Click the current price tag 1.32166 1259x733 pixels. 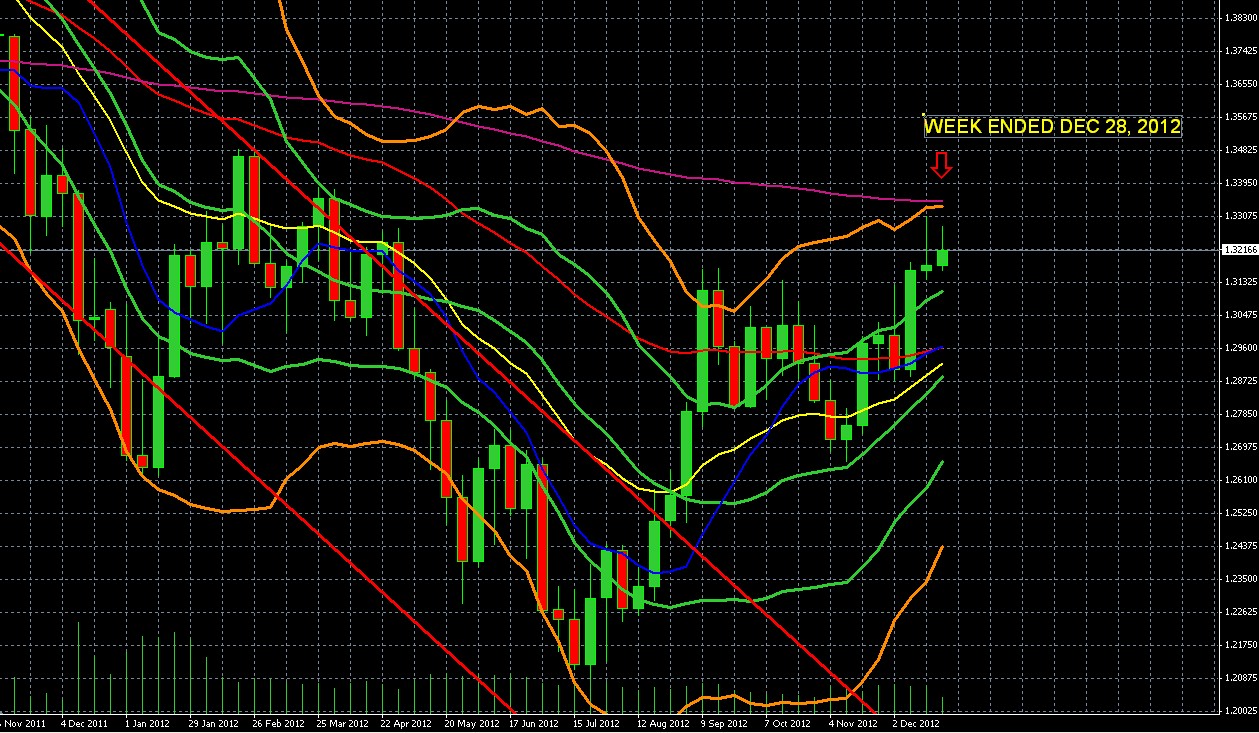(1240, 250)
